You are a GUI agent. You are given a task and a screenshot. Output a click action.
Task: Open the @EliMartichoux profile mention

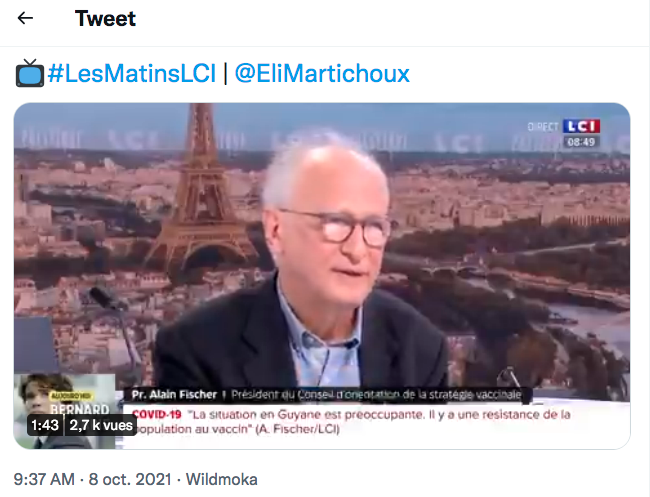pos(322,73)
